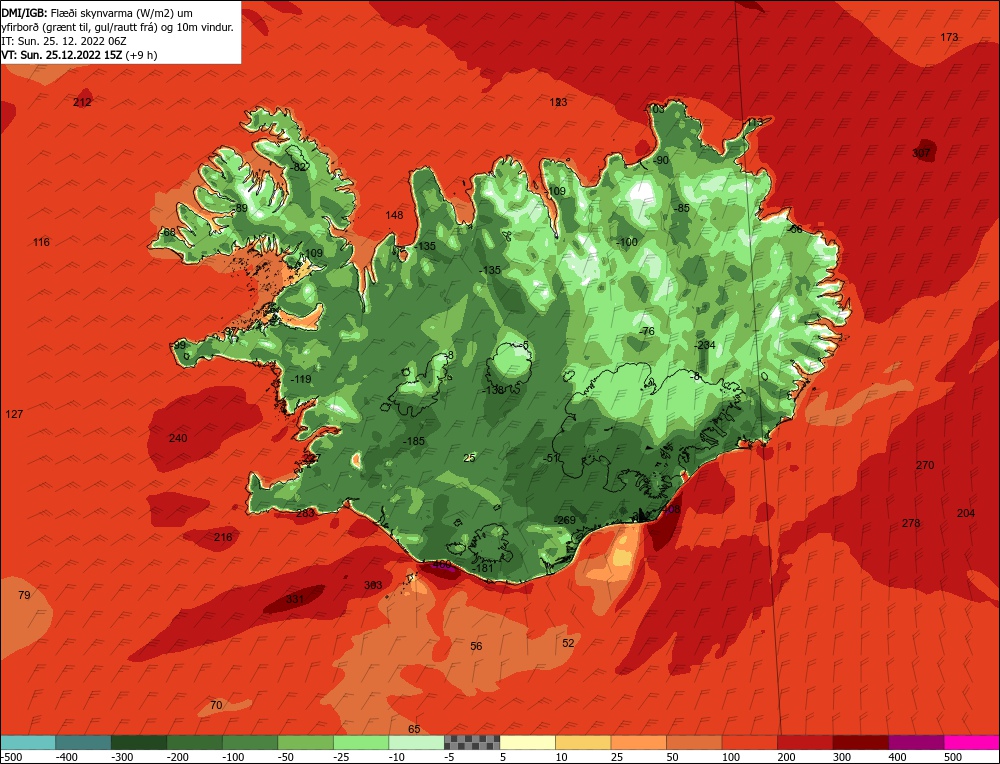Click the value 307 on the dark red spot
This screenshot has height=764, width=1000.
coord(921,153)
